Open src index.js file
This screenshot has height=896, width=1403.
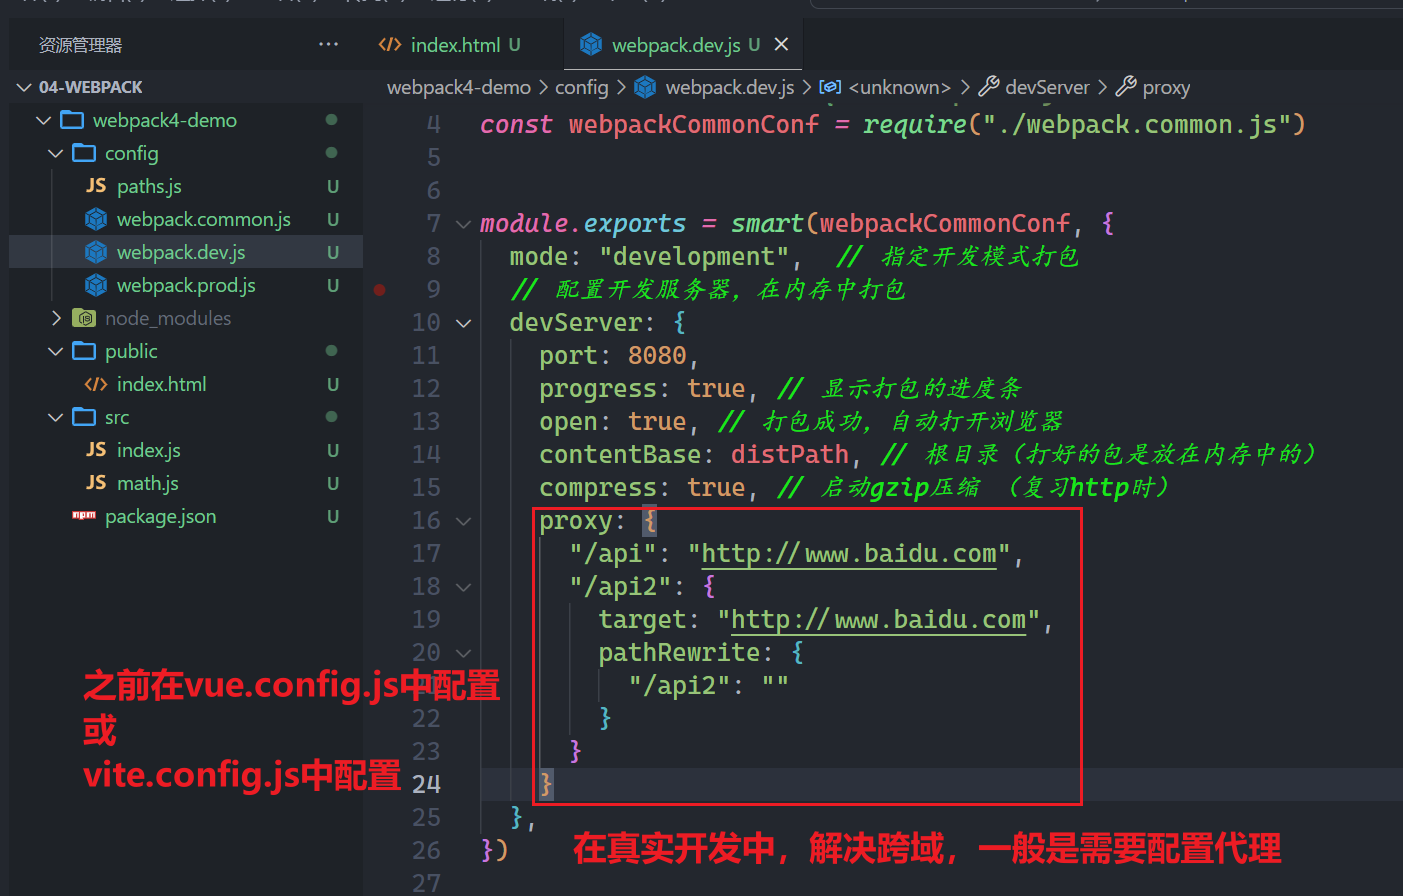pyautogui.click(x=148, y=450)
